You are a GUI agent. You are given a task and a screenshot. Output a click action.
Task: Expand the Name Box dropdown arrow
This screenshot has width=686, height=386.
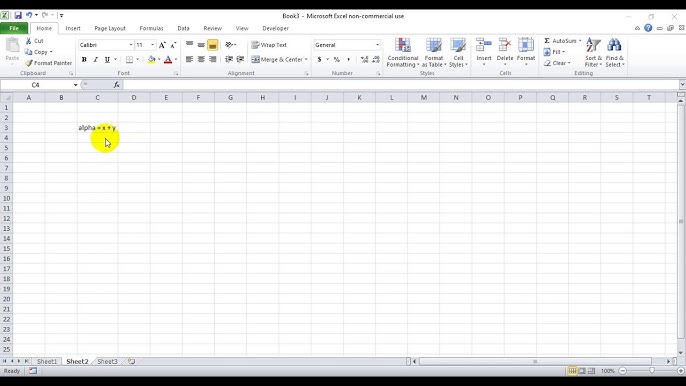(x=75, y=85)
